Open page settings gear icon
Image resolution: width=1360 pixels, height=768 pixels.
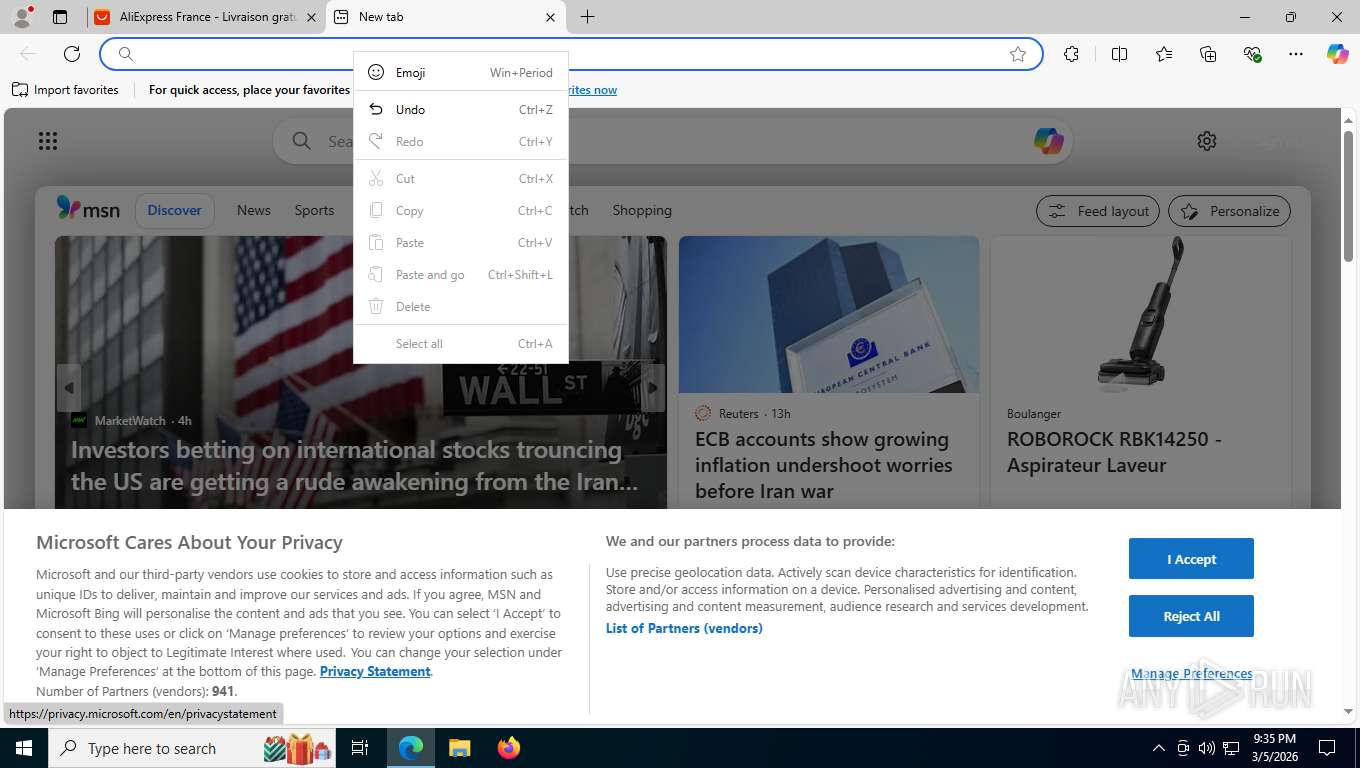tap(1207, 141)
